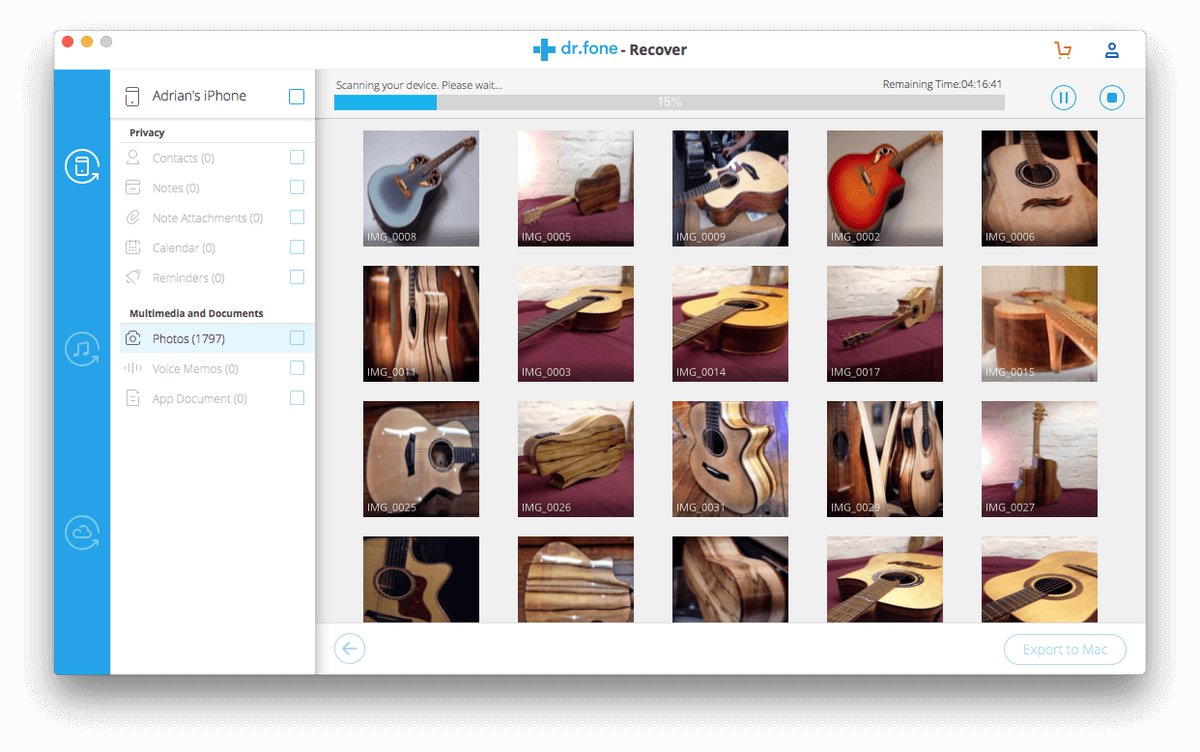Click the Scanning your device status text
This screenshot has width=1200, height=752.
419,85
